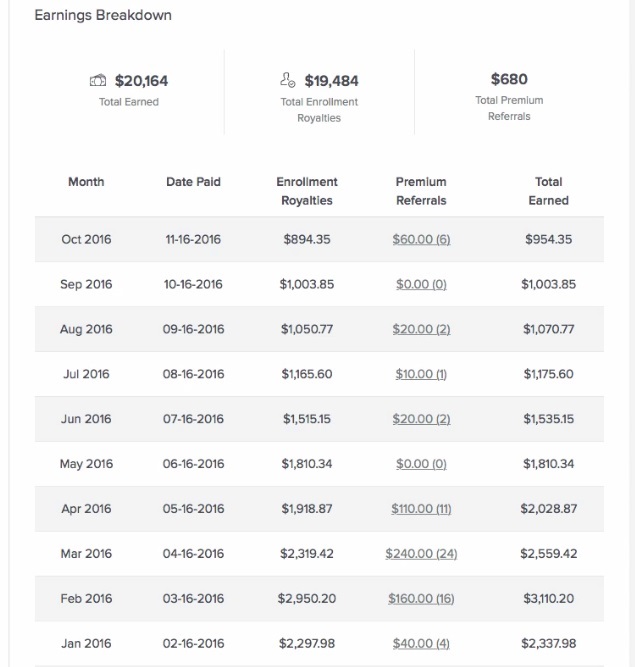This screenshot has width=635, height=667.
Task: Click the Month column header
Action: click(86, 182)
